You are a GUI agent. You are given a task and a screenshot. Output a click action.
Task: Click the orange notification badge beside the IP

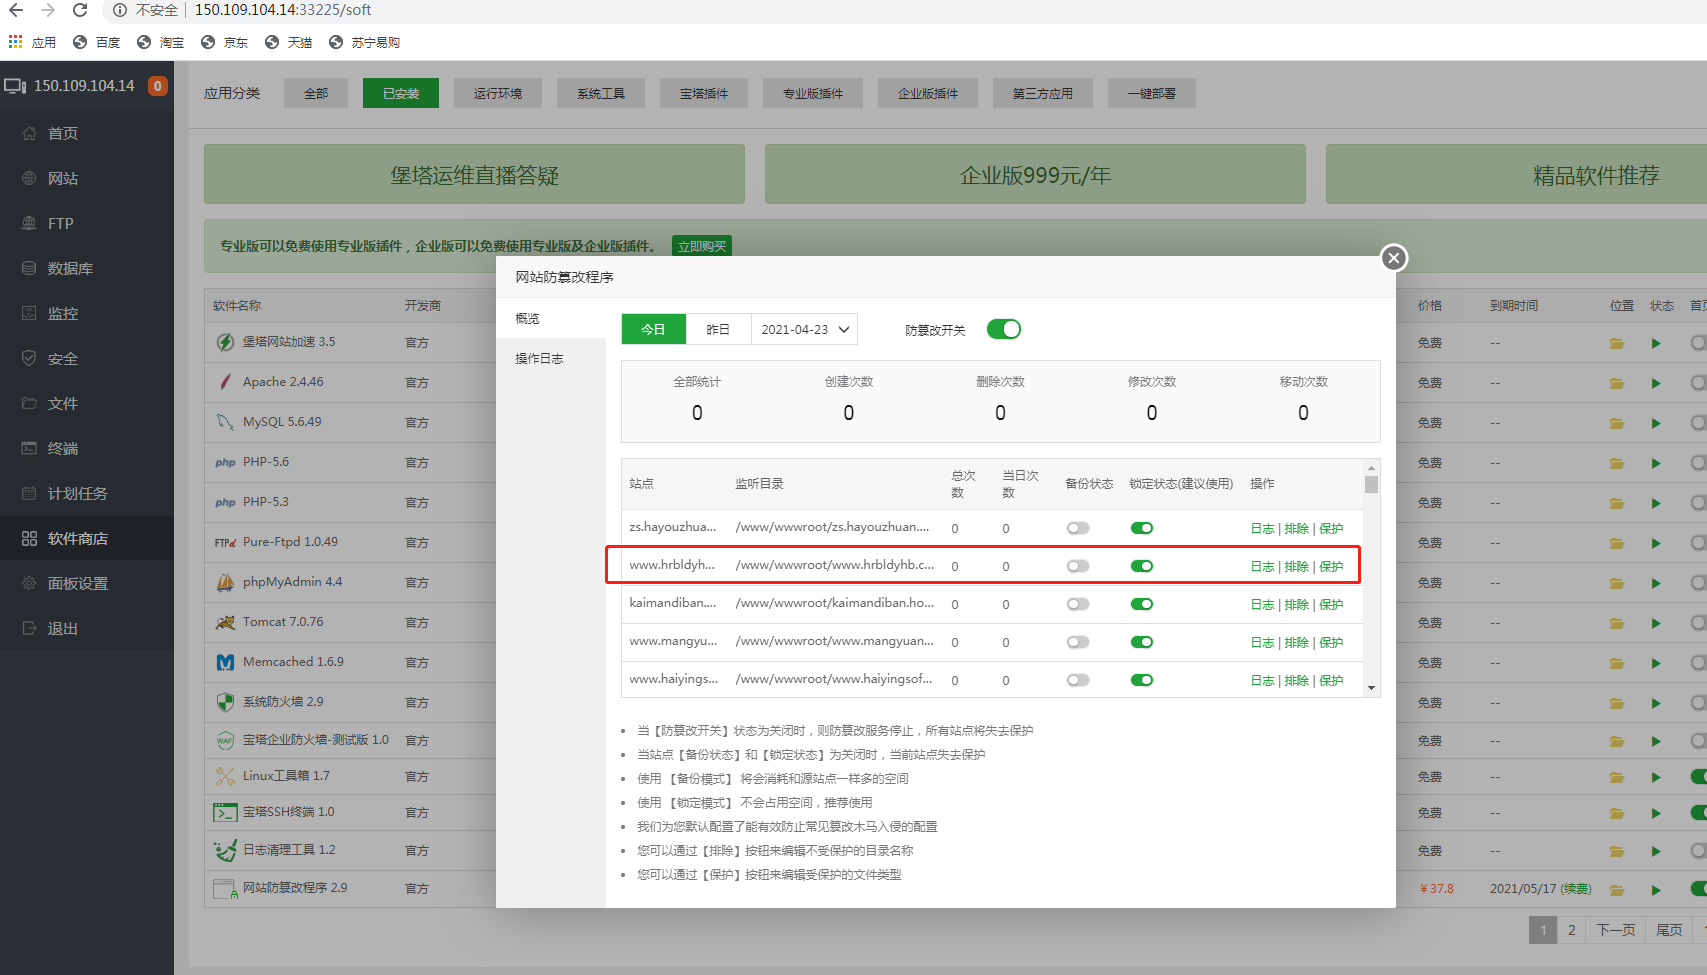157,86
